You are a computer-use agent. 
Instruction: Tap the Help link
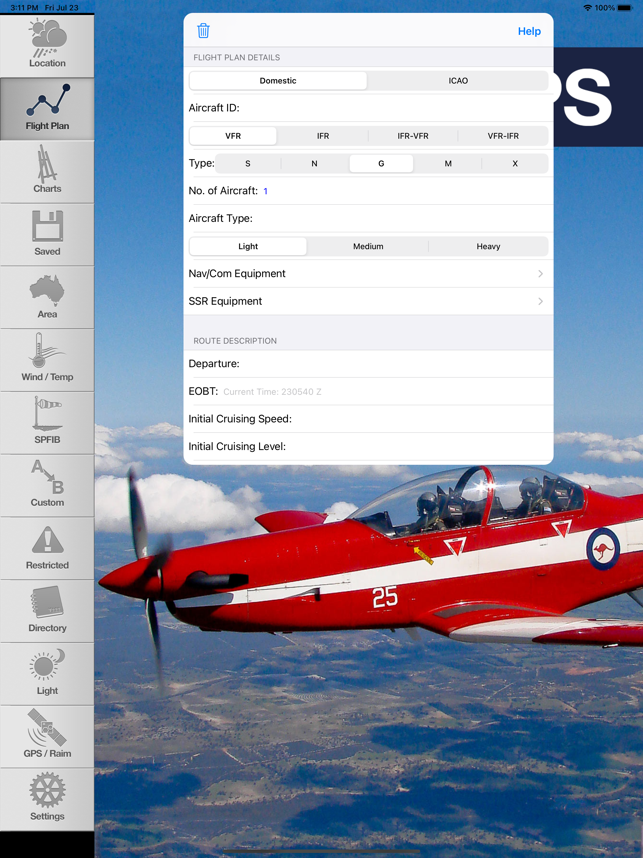point(529,31)
